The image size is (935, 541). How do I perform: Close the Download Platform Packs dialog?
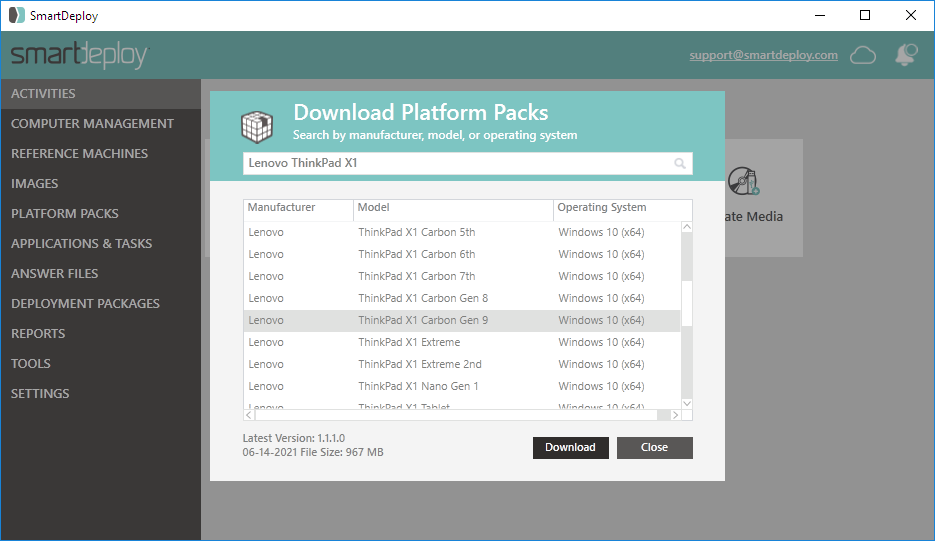[655, 447]
